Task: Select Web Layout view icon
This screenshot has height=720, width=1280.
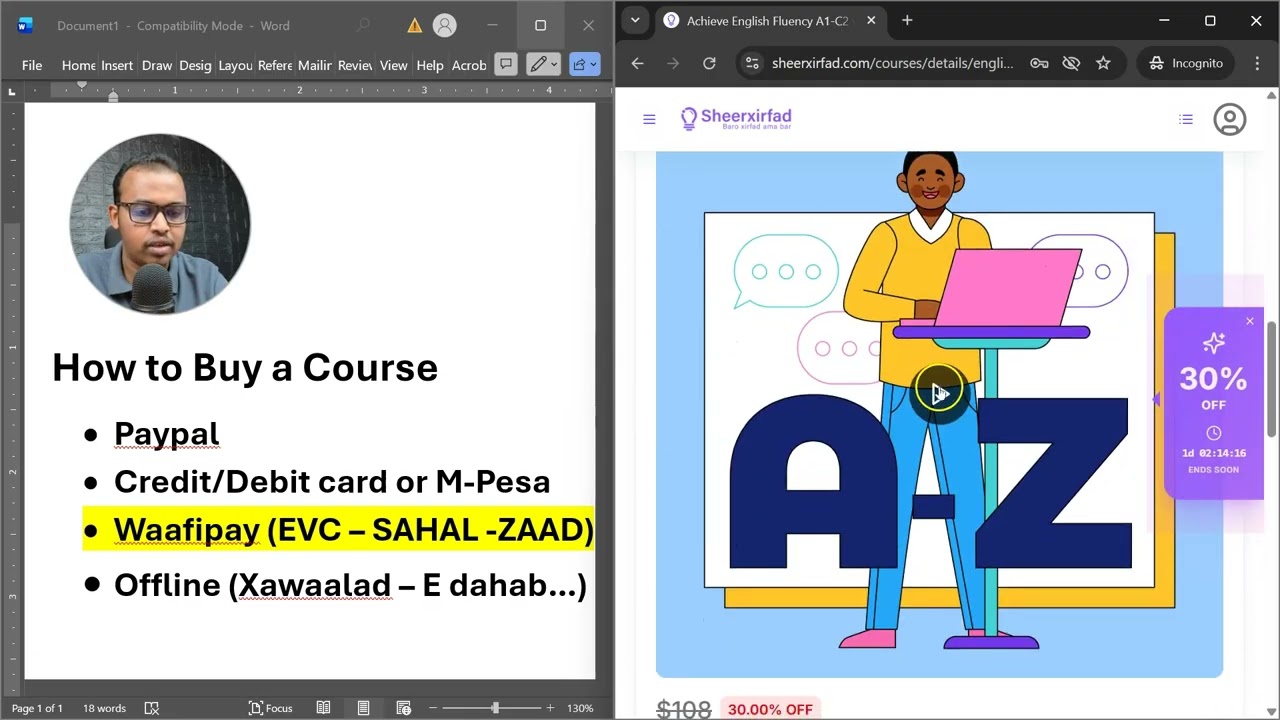Action: (x=403, y=708)
